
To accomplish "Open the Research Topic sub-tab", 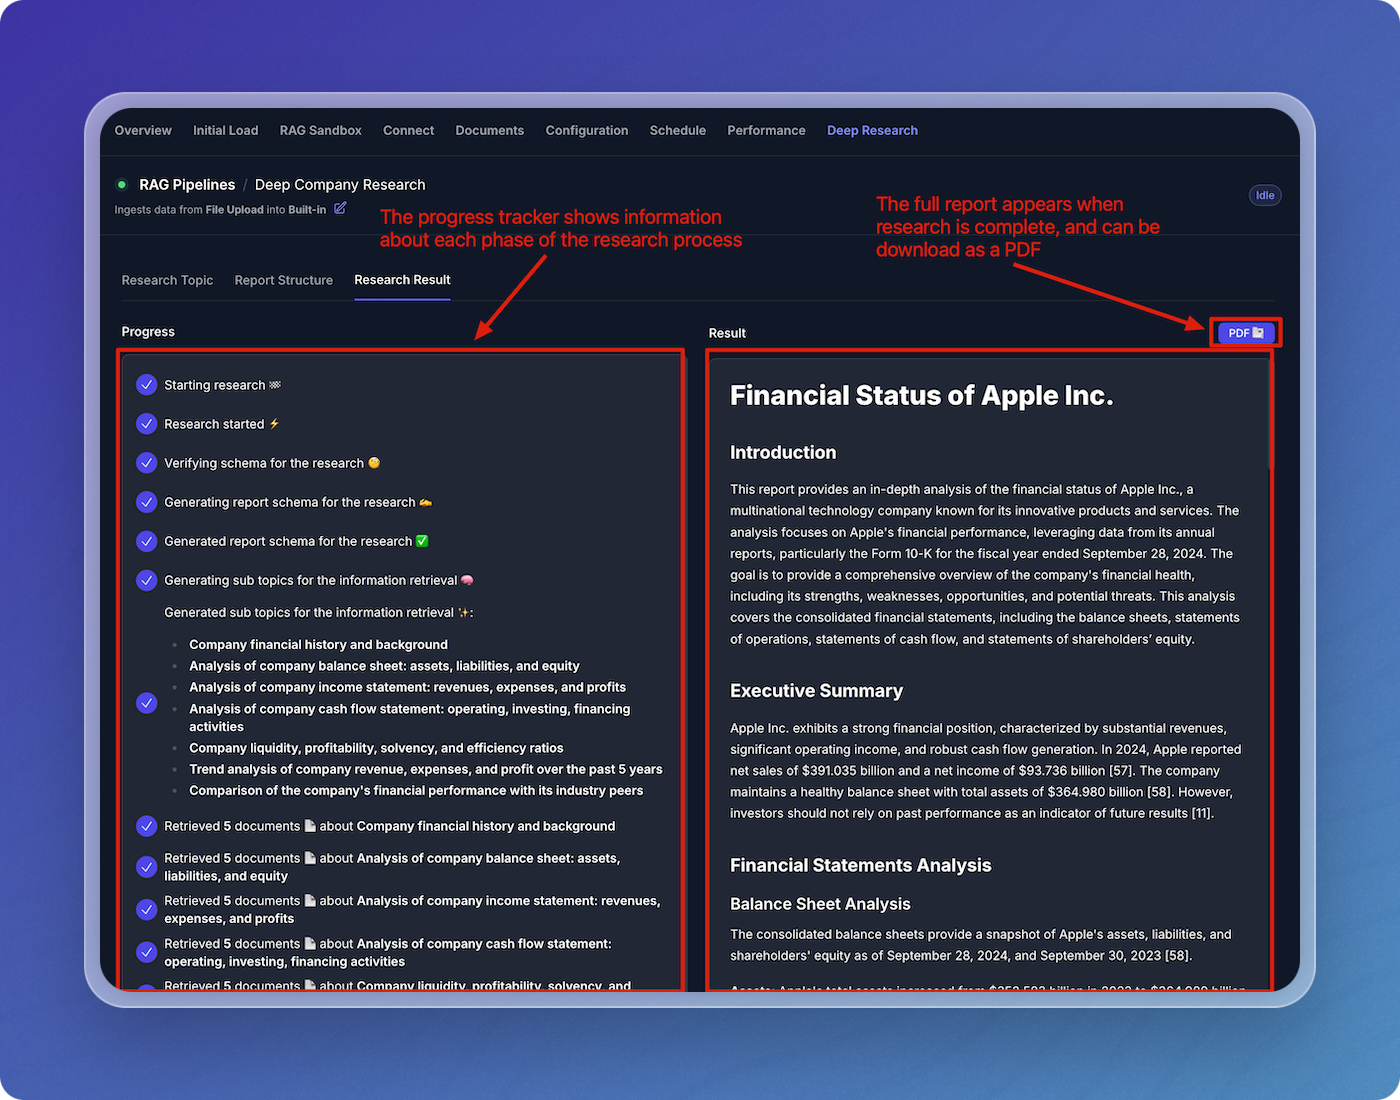I will pyautogui.click(x=167, y=280).
